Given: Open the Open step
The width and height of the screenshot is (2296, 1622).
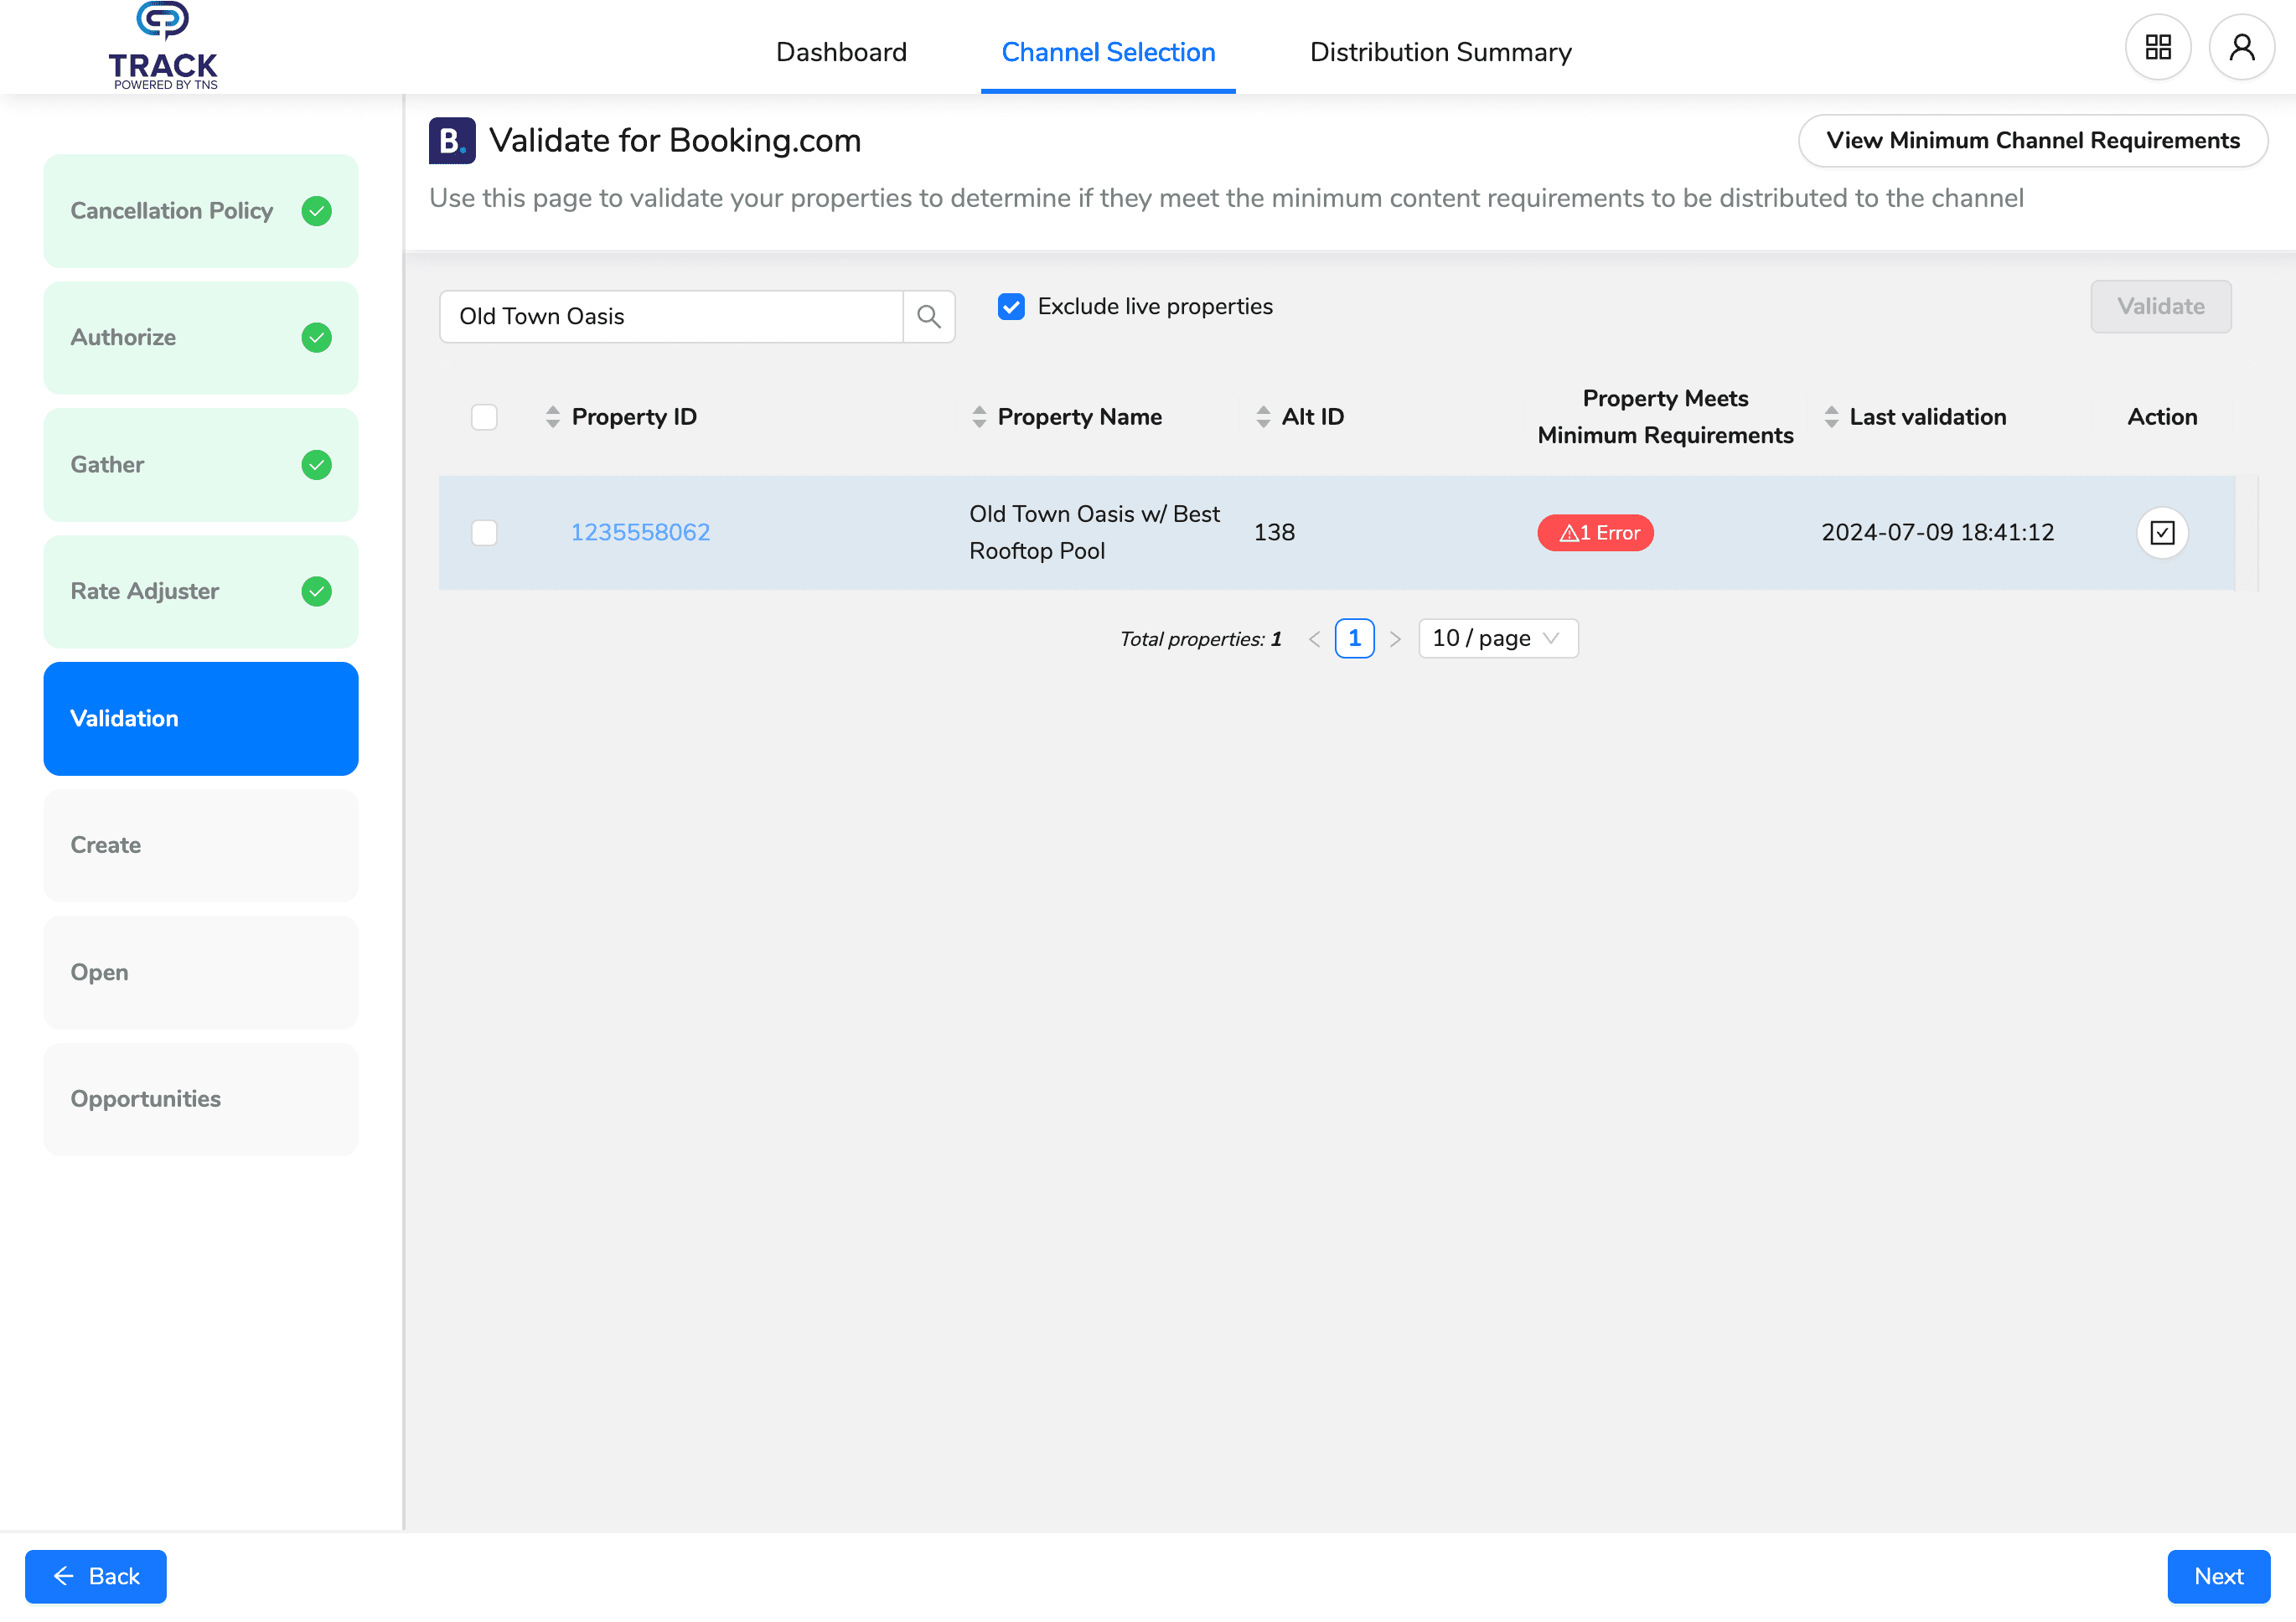Looking at the screenshot, I should [x=201, y=973].
